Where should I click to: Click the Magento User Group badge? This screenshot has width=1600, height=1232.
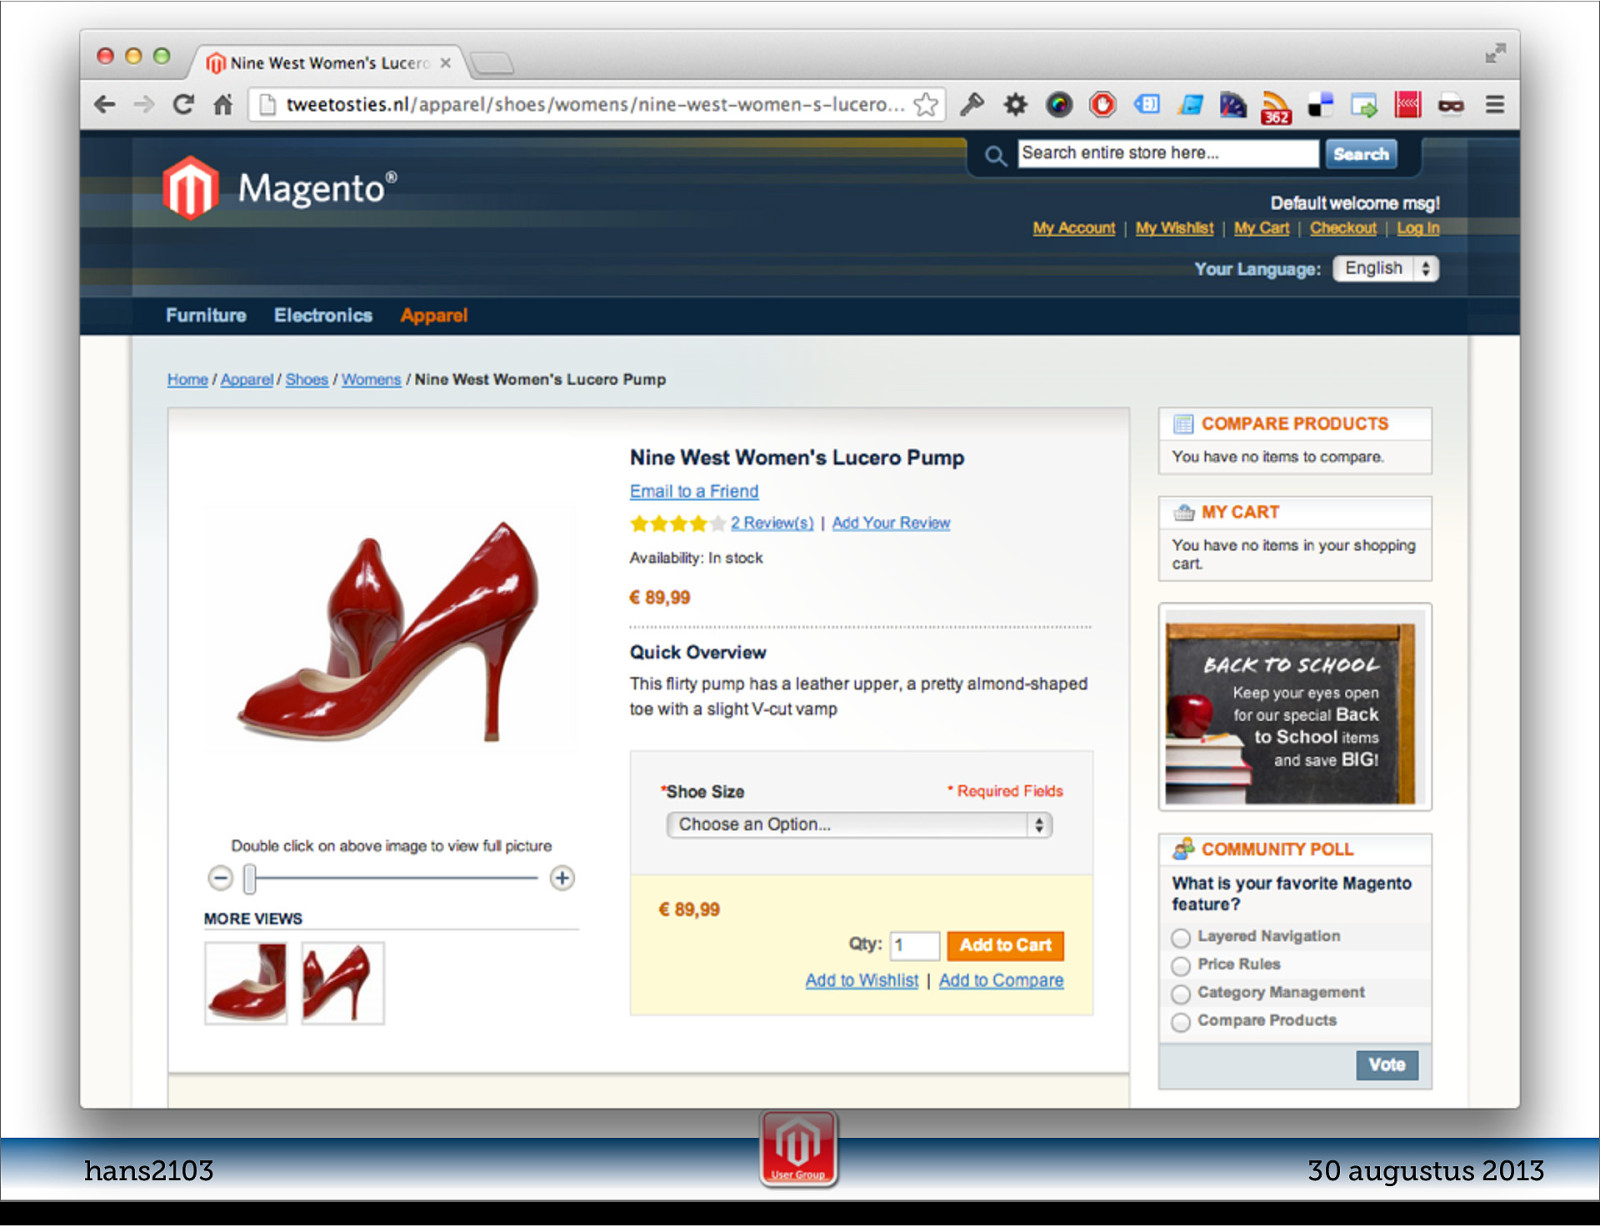[x=798, y=1149]
